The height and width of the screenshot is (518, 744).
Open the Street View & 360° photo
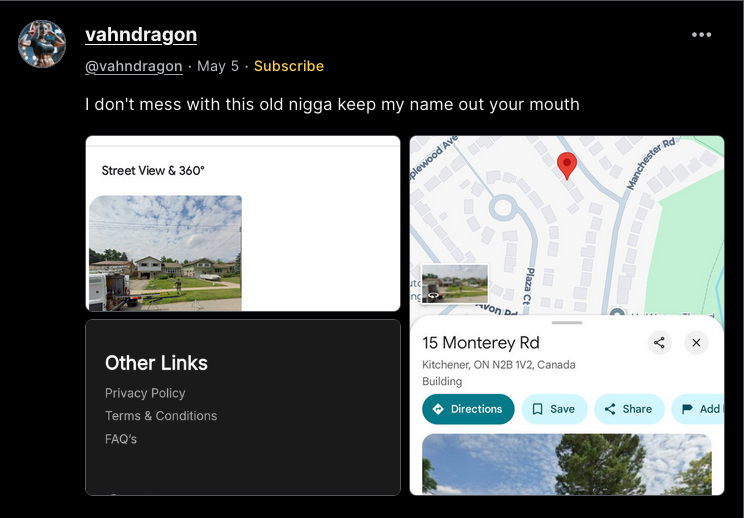[165, 253]
